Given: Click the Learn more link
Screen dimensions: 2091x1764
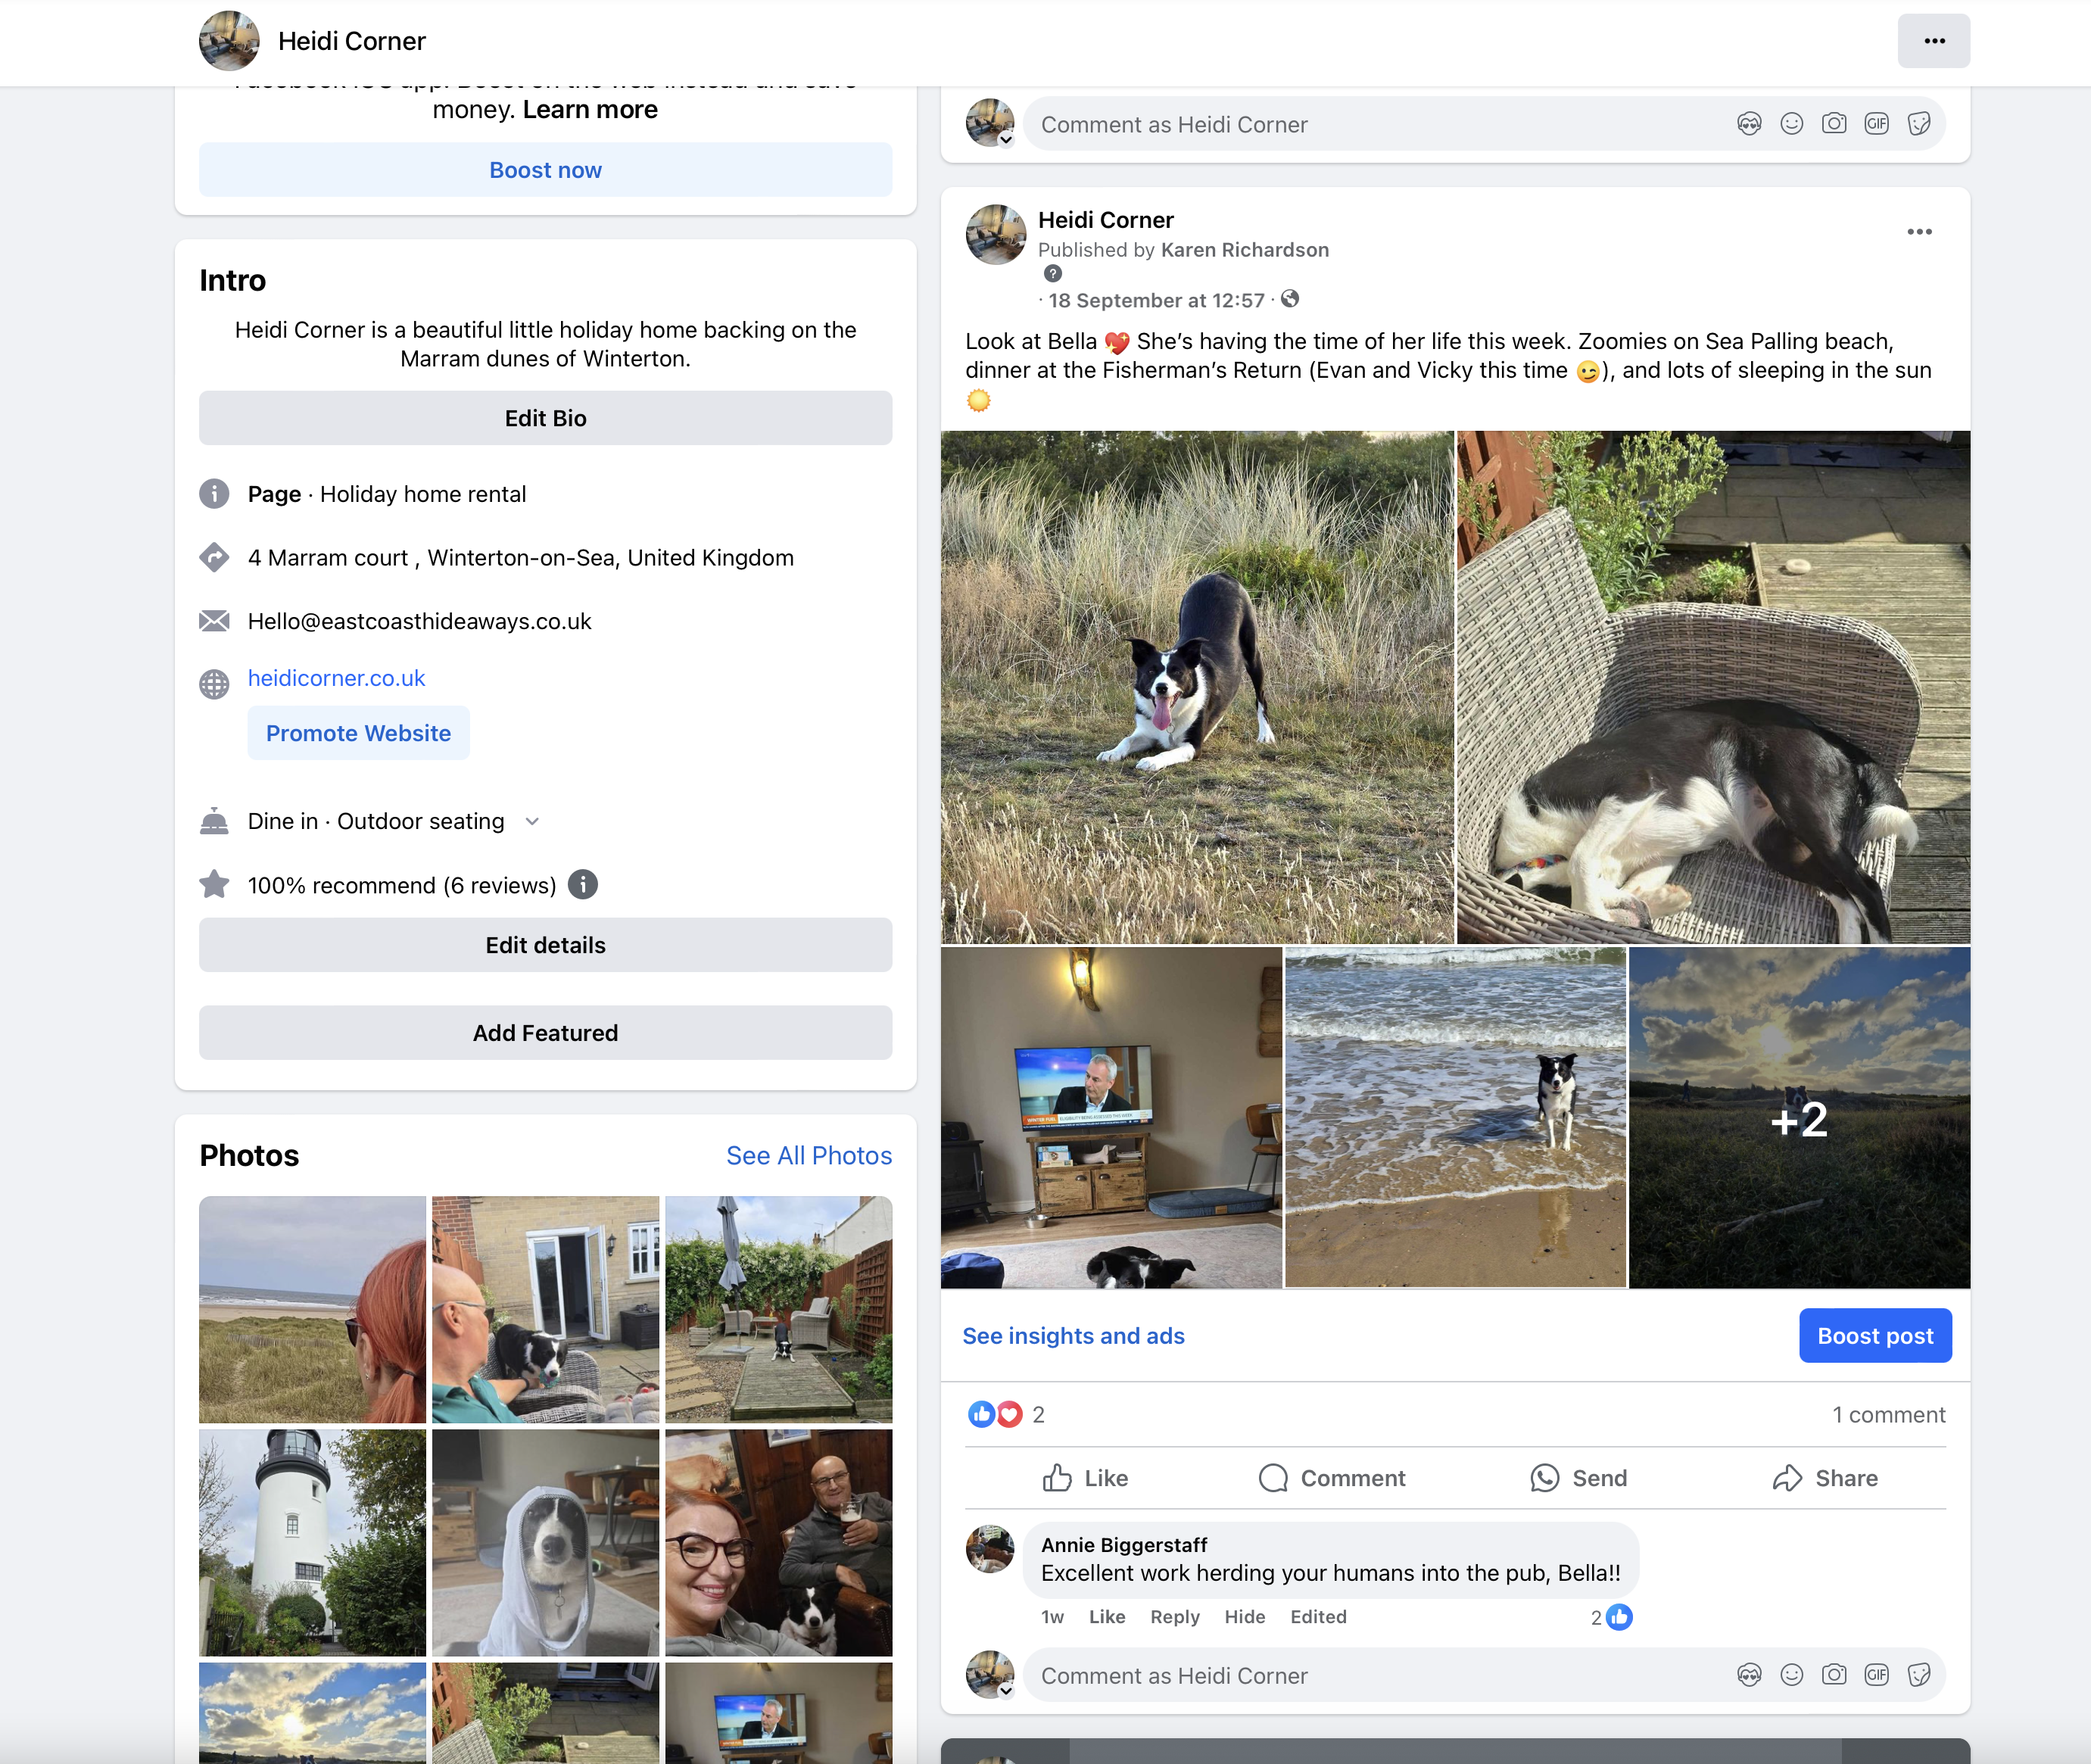Looking at the screenshot, I should coord(590,109).
